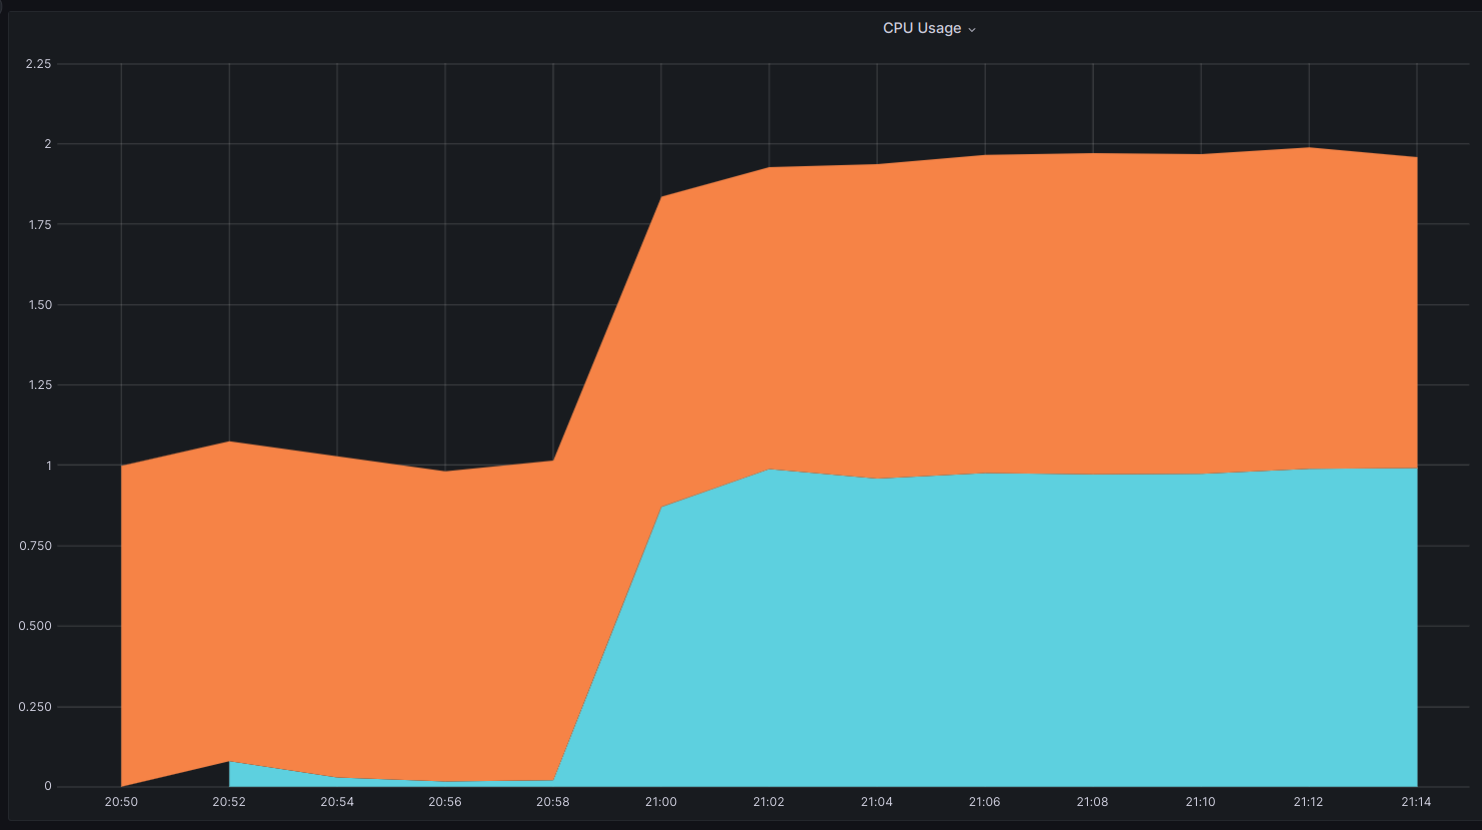Click the 0.750 y-axis label
1482x830 pixels.
point(35,546)
